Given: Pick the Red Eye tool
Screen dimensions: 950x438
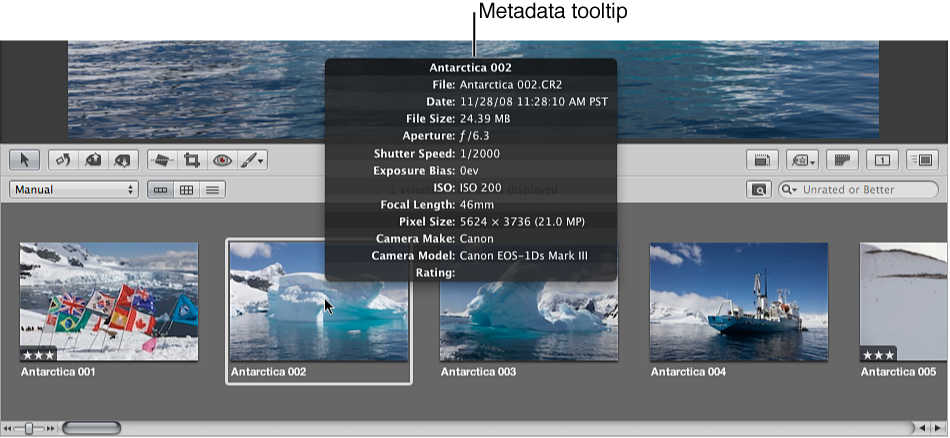Looking at the screenshot, I should click(x=222, y=159).
